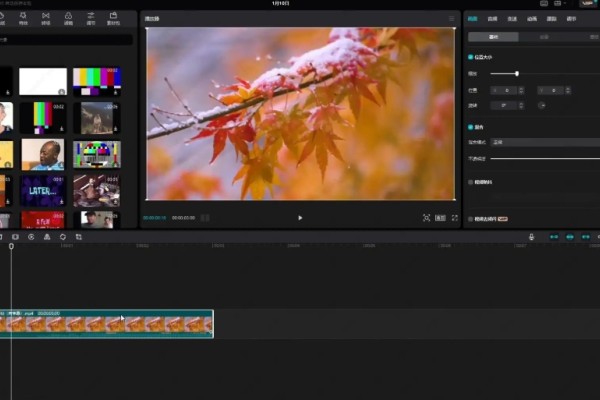Click the Y position input field

[551, 90]
